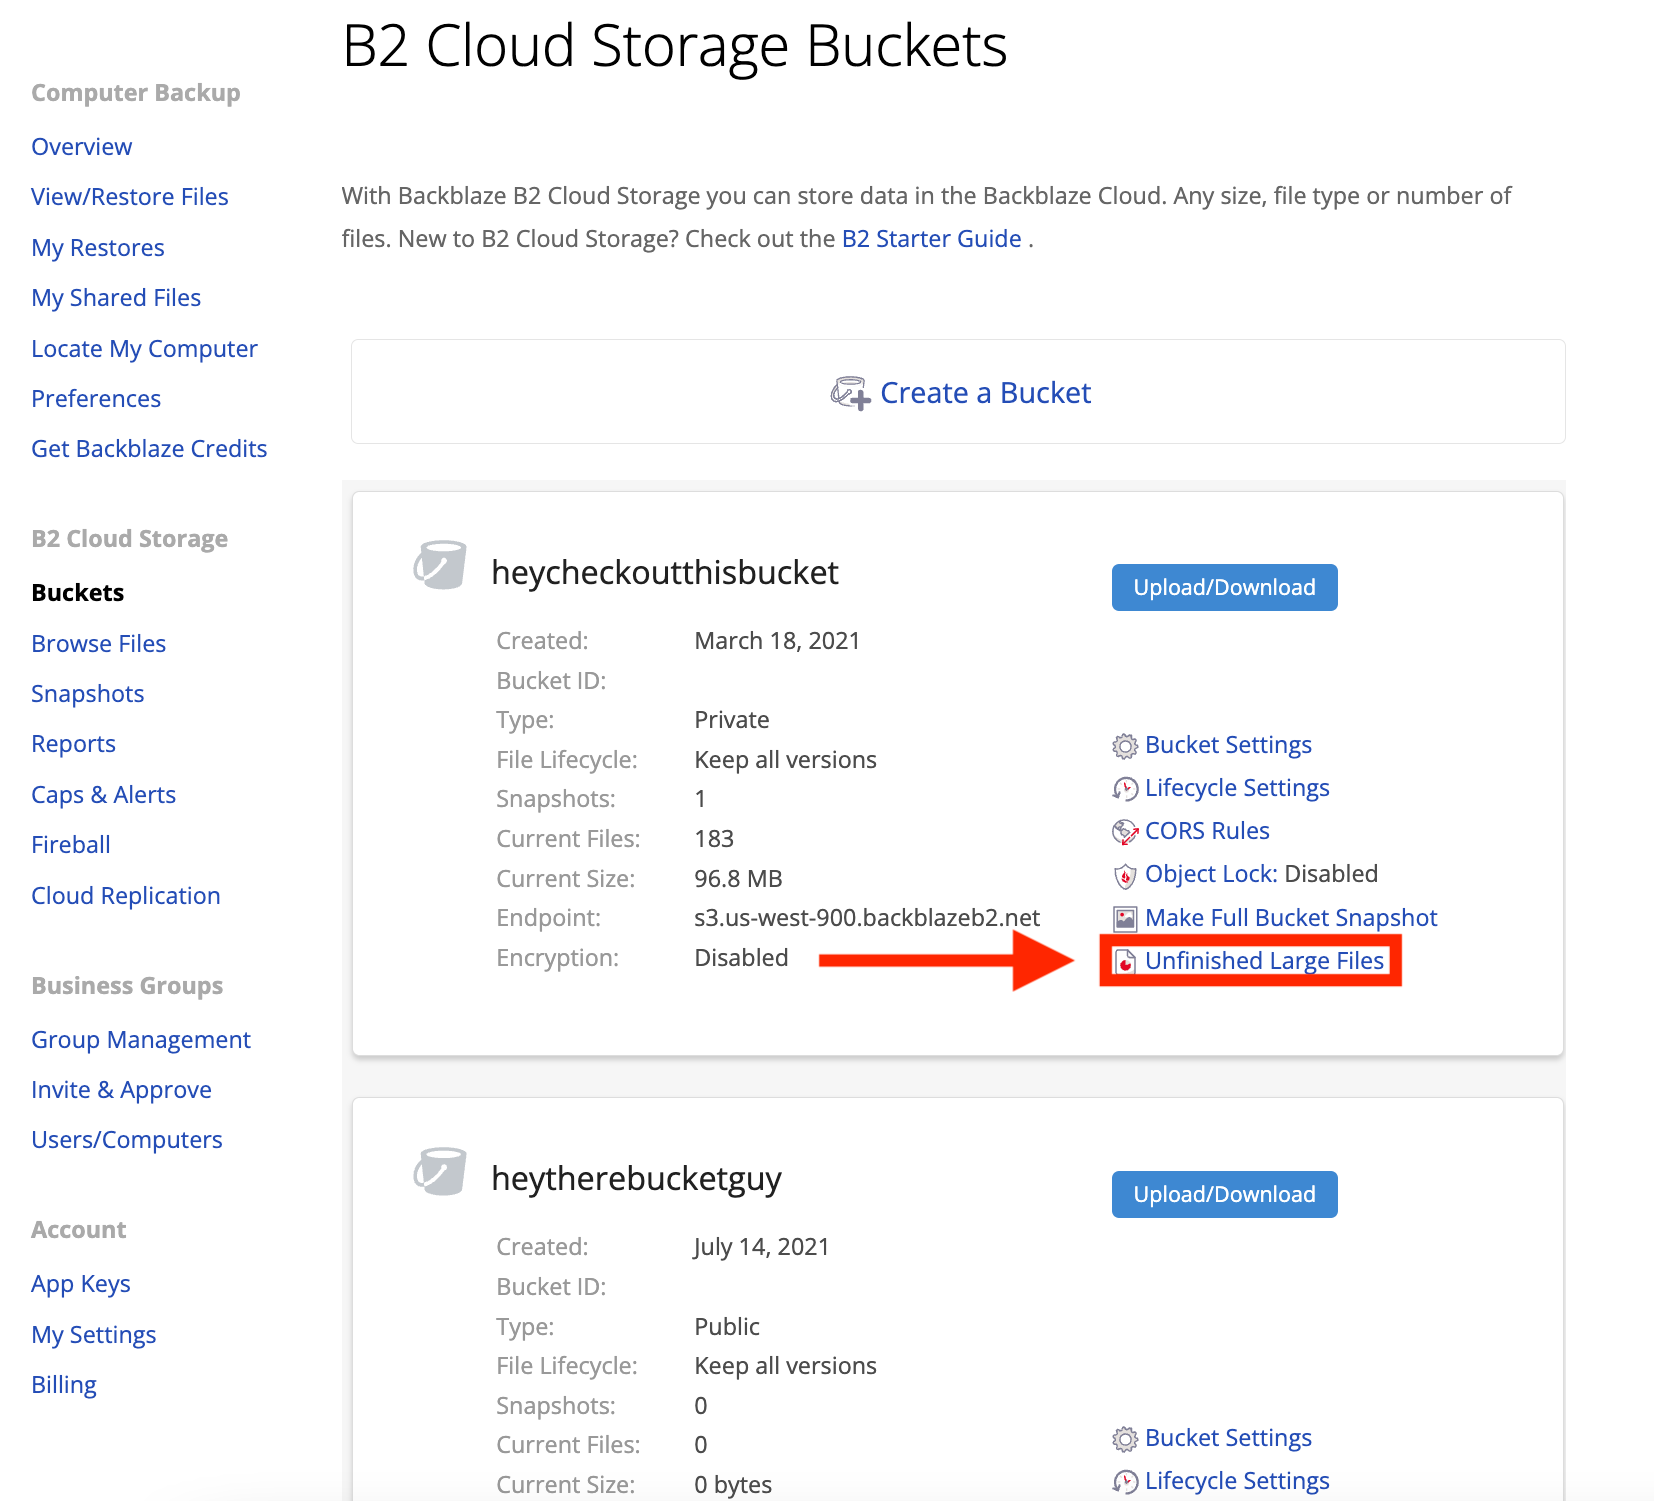Open Lifecycle Settings for heytherebucketguy
Image resolution: width=1654 pixels, height=1501 pixels.
pos(1237,1481)
